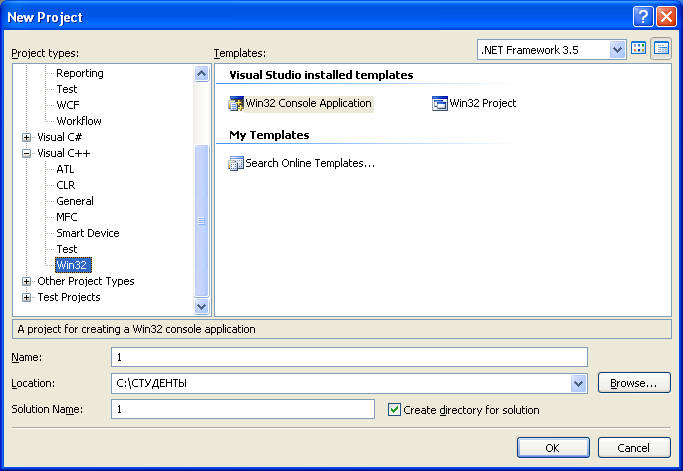Click the Win32 Project label text
The width and height of the screenshot is (683, 471).
pos(483,104)
